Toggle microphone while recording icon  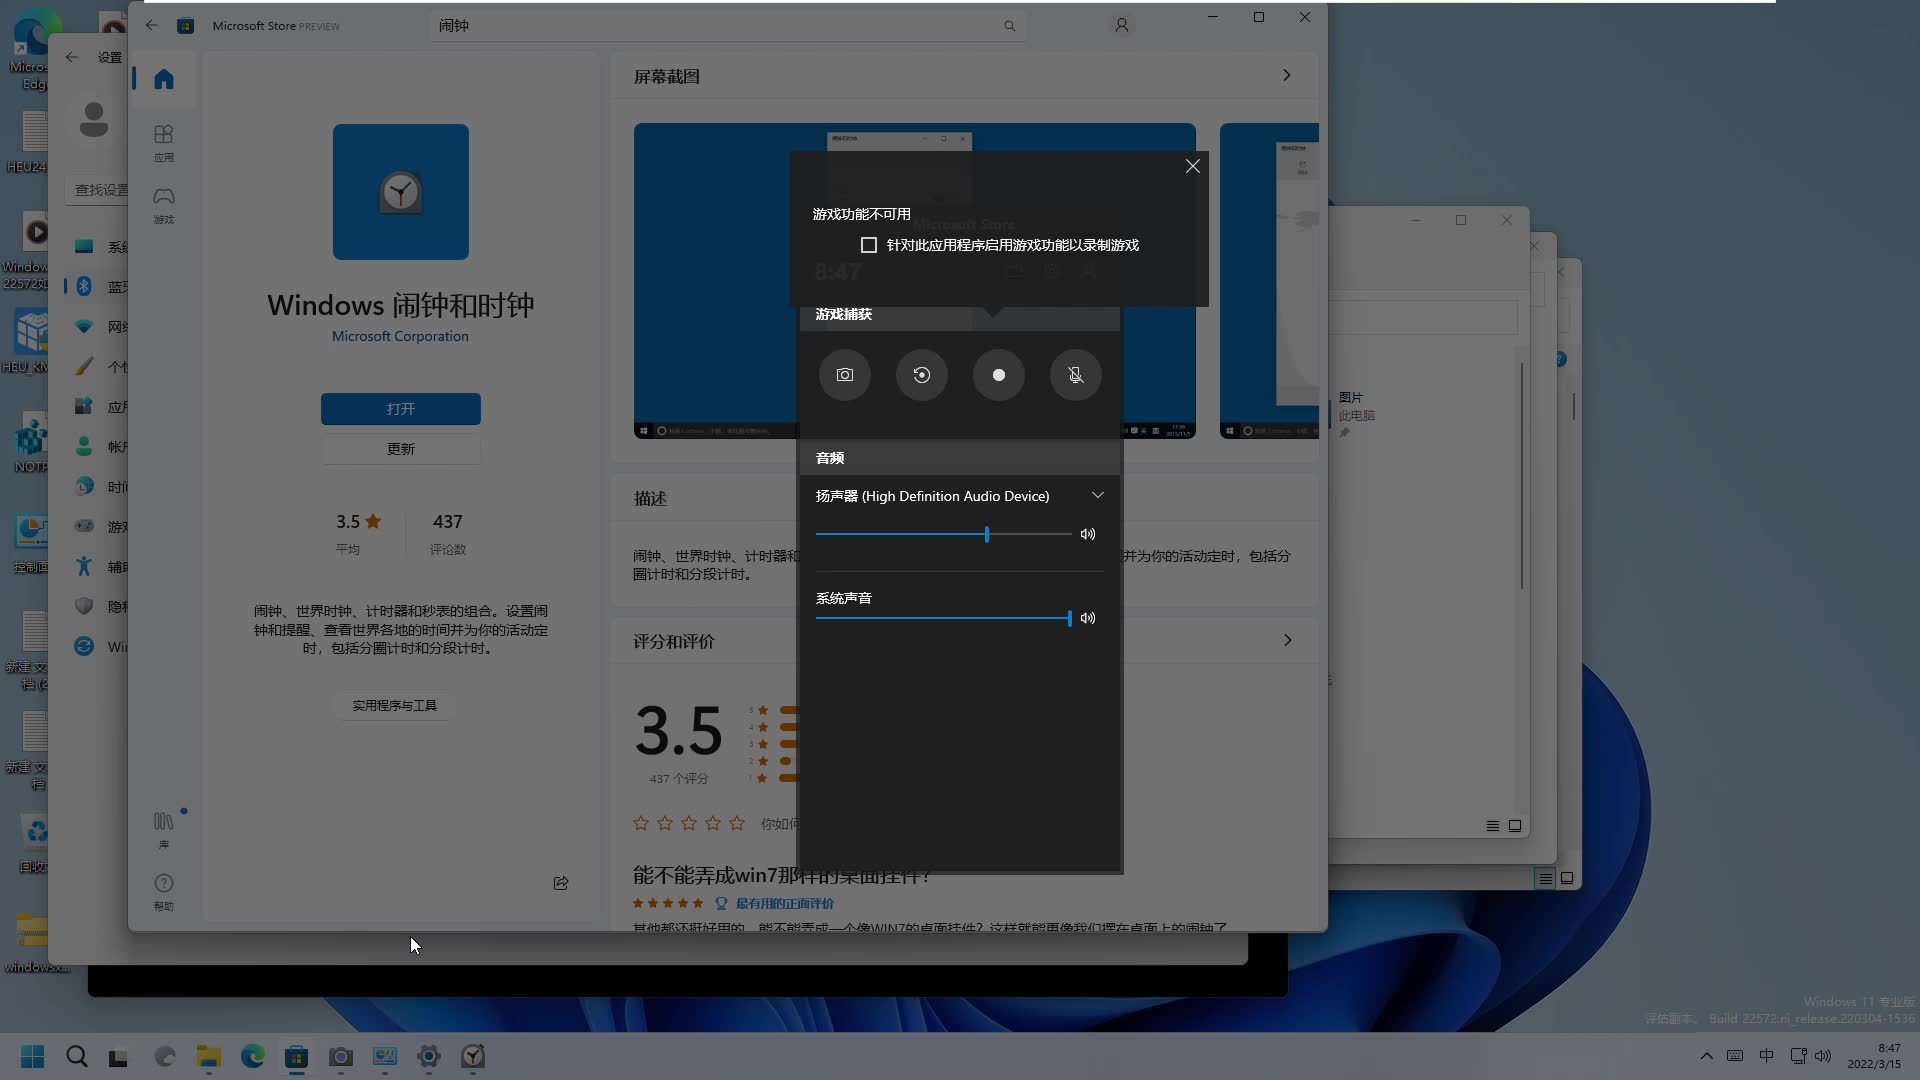(1075, 375)
